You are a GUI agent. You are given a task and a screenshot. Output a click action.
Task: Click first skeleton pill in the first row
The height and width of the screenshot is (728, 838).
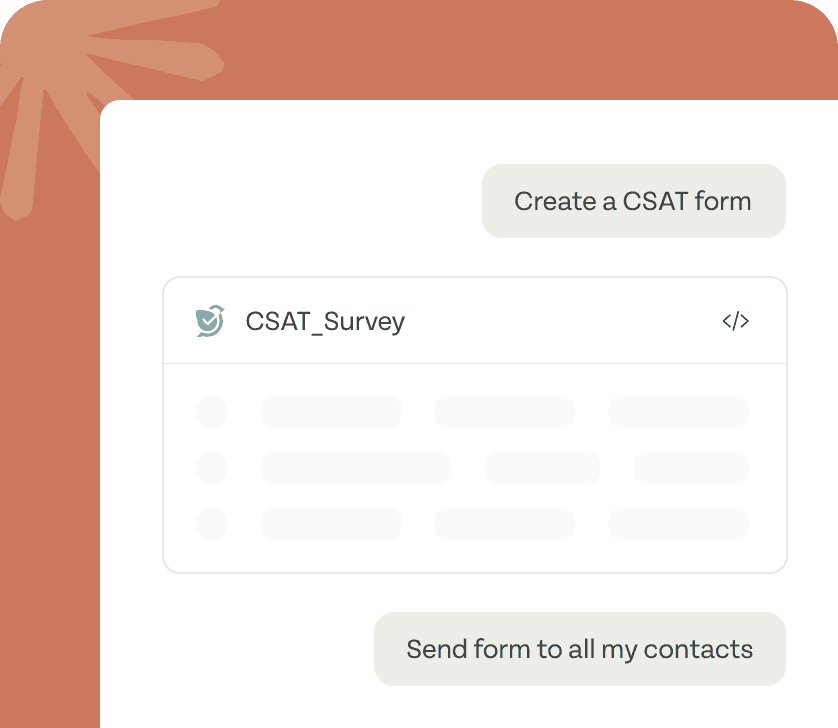(x=331, y=412)
